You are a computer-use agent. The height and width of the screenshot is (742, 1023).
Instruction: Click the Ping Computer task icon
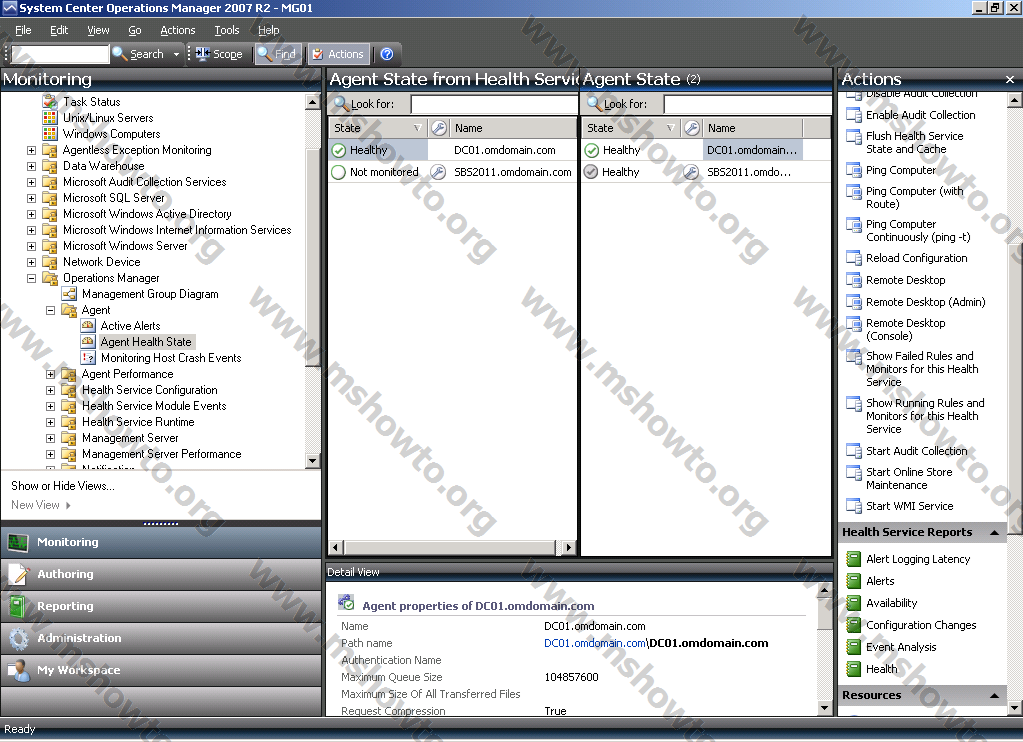coord(853,170)
